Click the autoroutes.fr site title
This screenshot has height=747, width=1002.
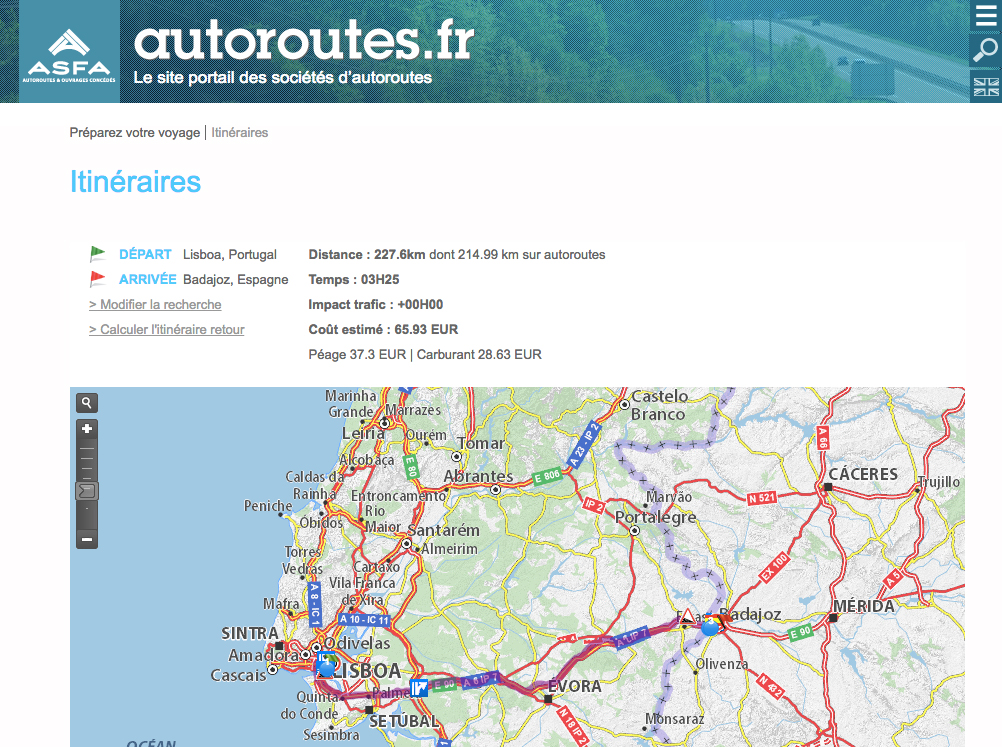click(303, 42)
